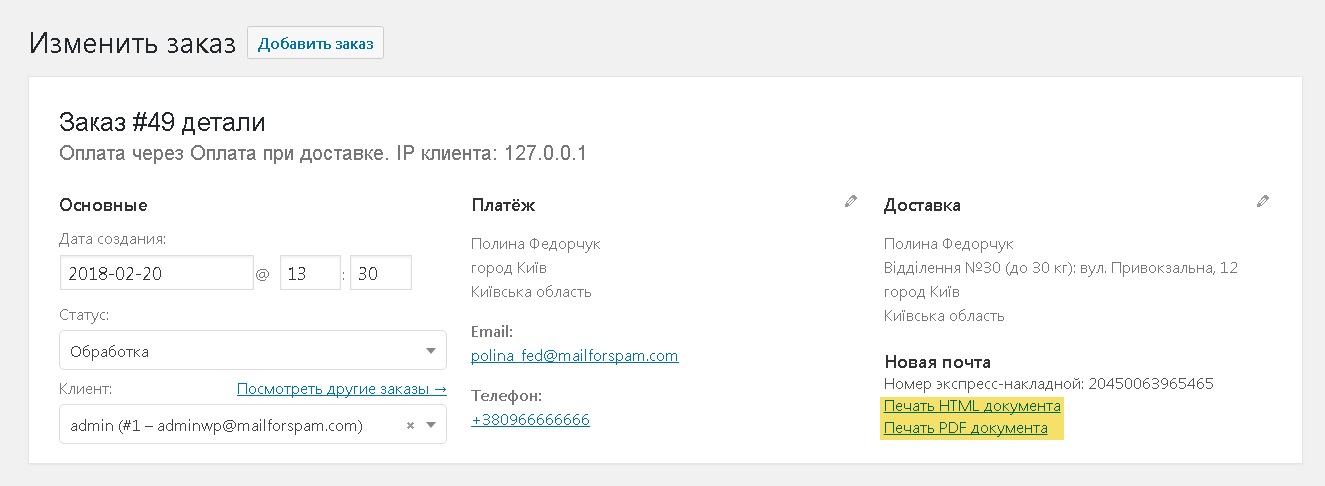The image size is (1325, 486).
Task: Click the express waybill number 20450063965465
Action: coord(1151,384)
